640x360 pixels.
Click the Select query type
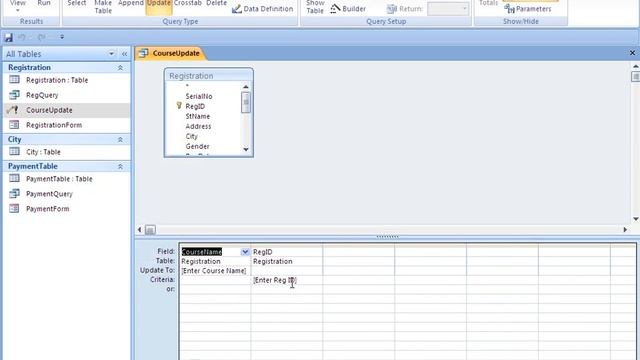[77, 4]
